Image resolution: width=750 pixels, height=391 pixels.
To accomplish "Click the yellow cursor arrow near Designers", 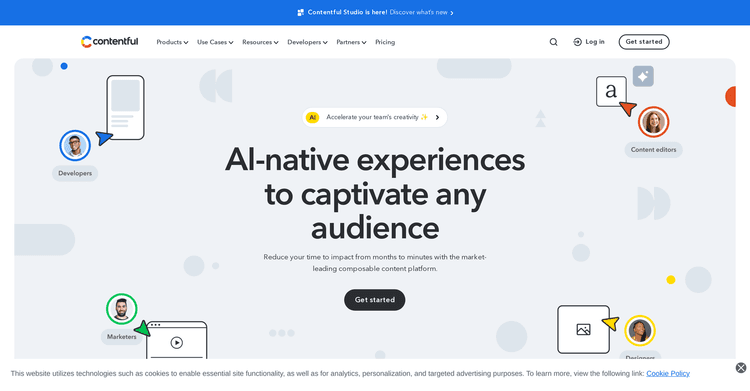I will click(x=611, y=323).
